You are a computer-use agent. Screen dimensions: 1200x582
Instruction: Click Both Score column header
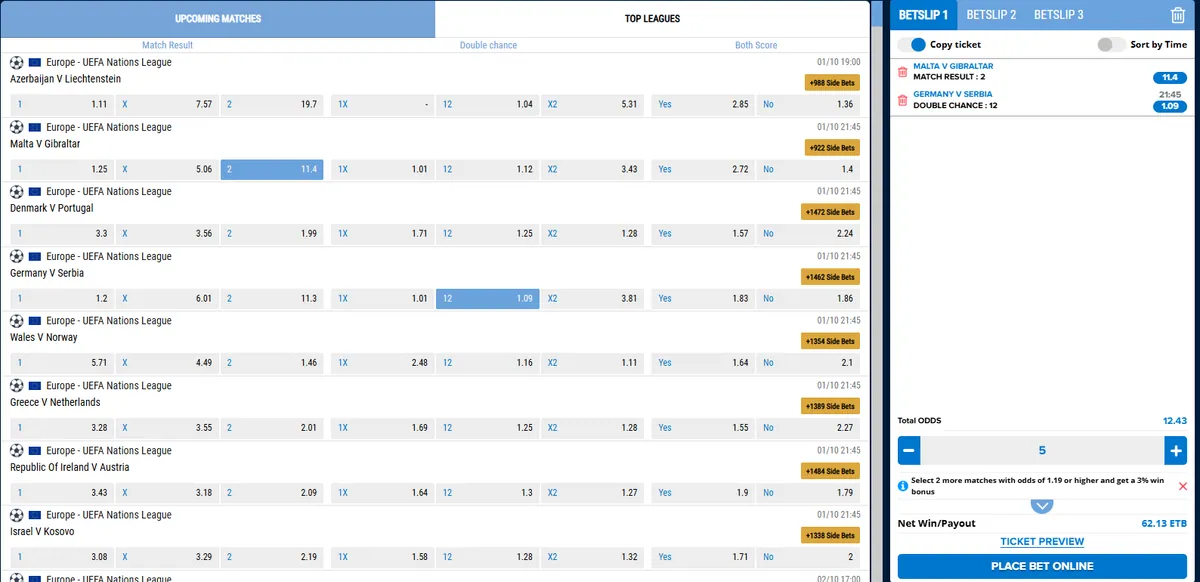(x=756, y=45)
